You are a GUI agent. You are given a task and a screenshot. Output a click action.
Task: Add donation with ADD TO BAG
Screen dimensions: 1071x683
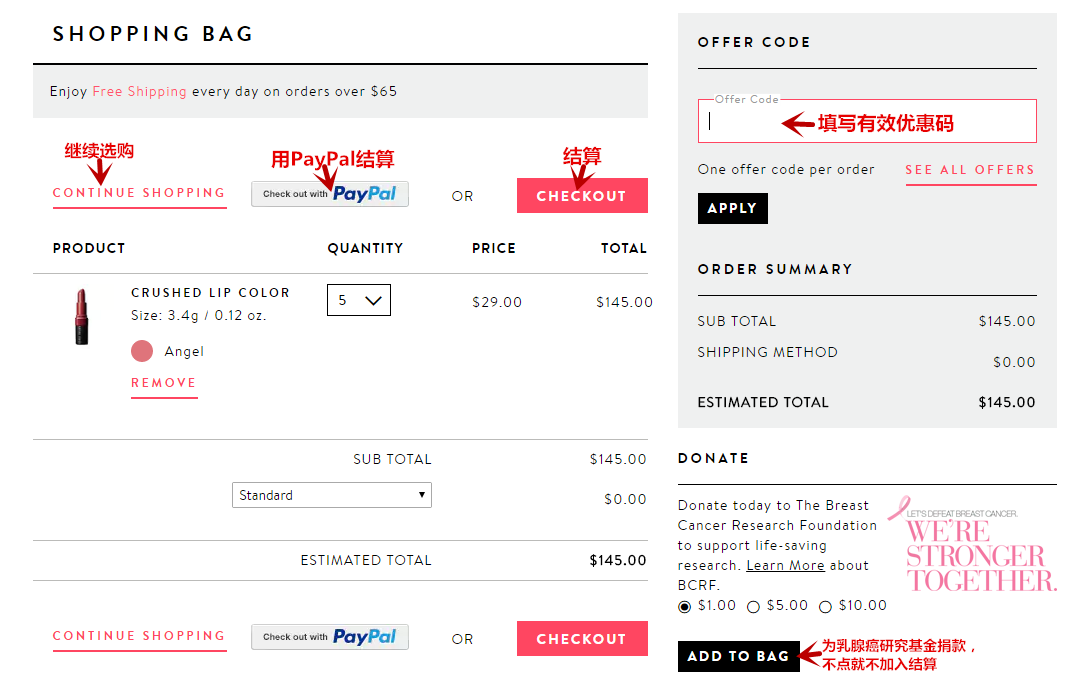(x=738, y=656)
